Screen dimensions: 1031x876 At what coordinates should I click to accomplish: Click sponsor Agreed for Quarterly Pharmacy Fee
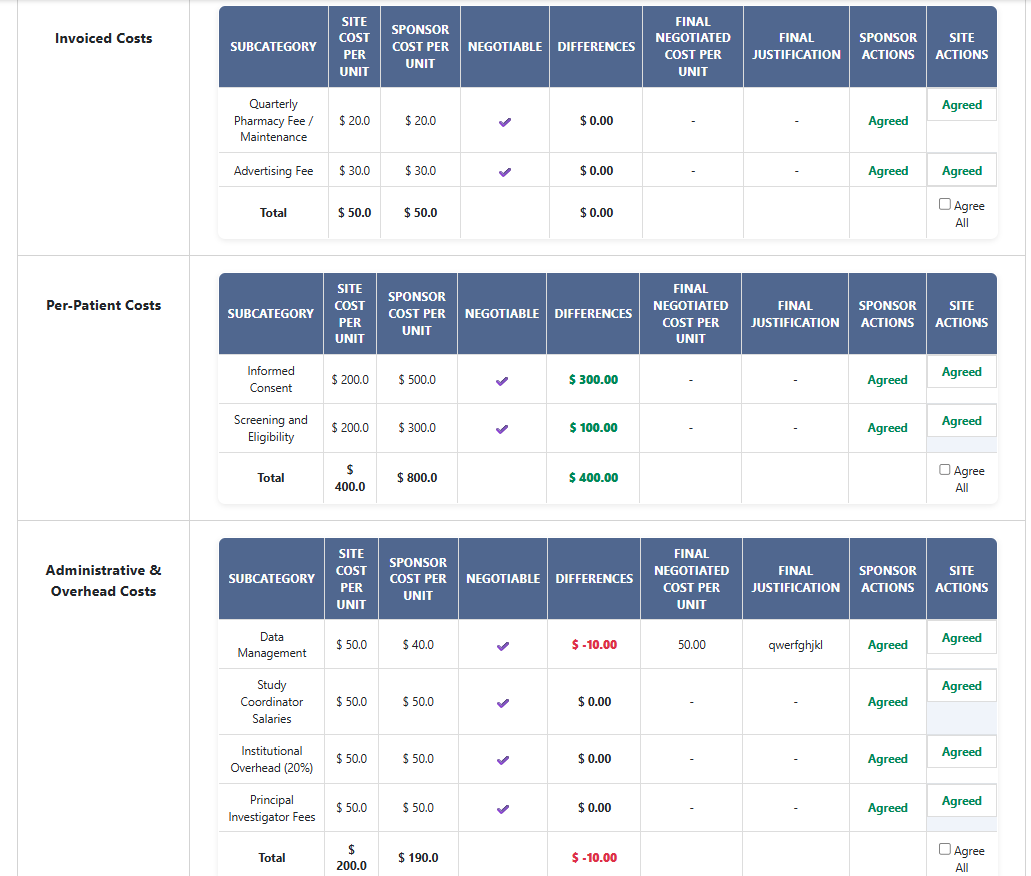pos(888,121)
